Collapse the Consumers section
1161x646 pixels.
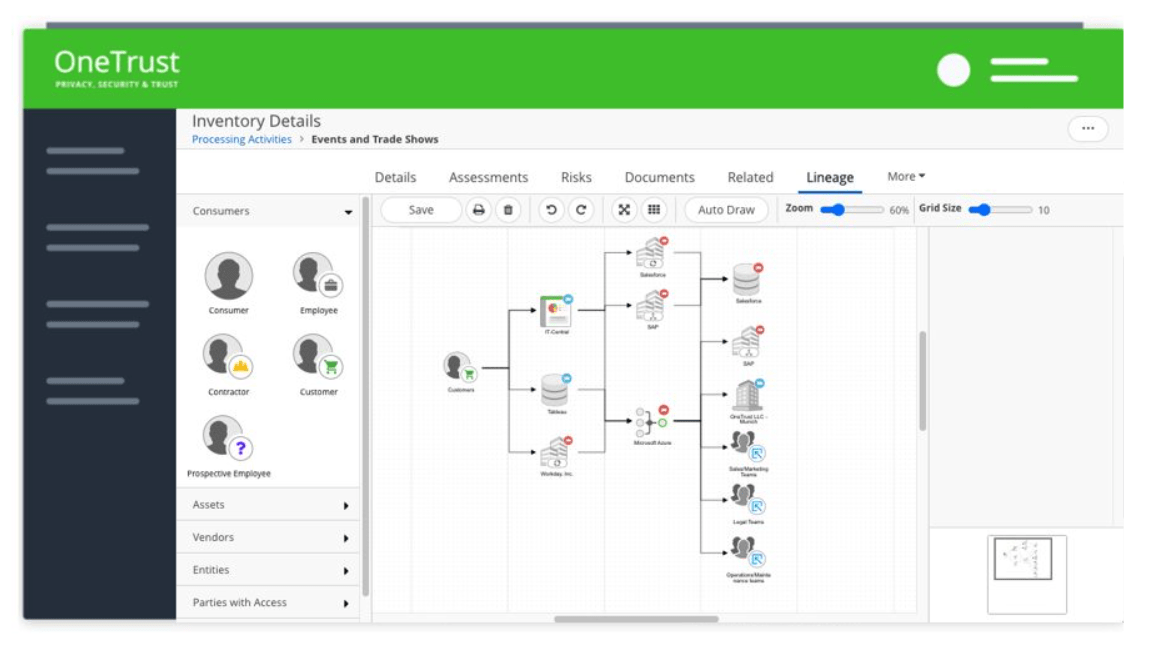[x=348, y=212]
